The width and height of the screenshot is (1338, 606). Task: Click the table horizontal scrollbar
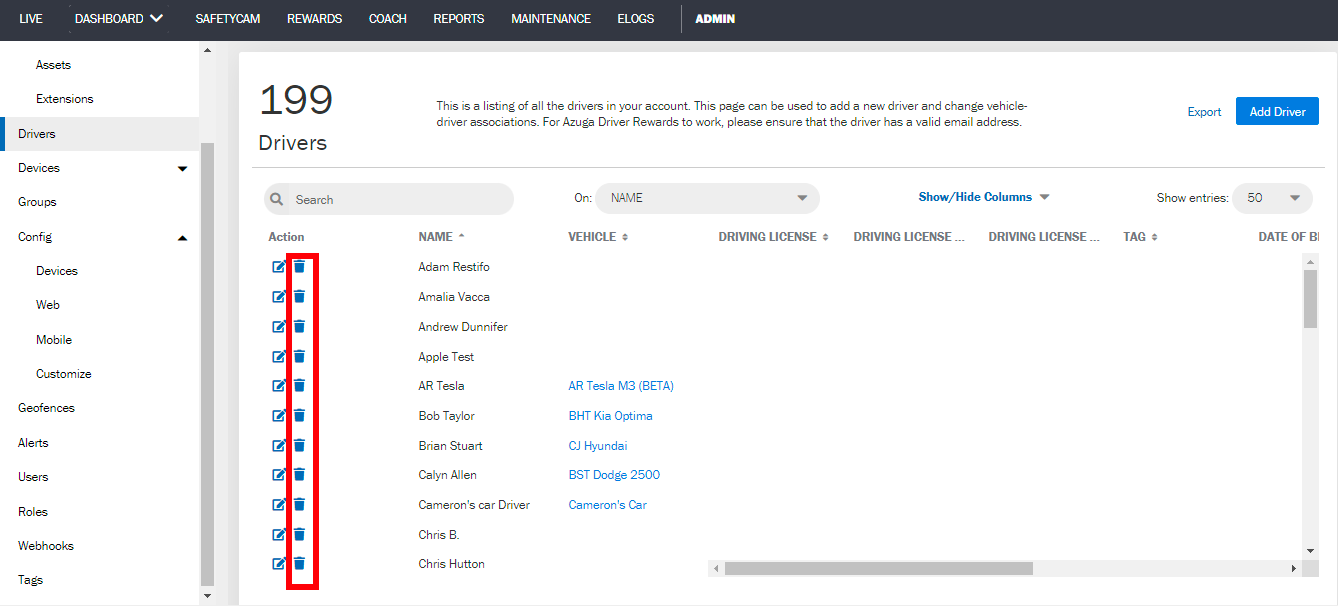pos(878,568)
